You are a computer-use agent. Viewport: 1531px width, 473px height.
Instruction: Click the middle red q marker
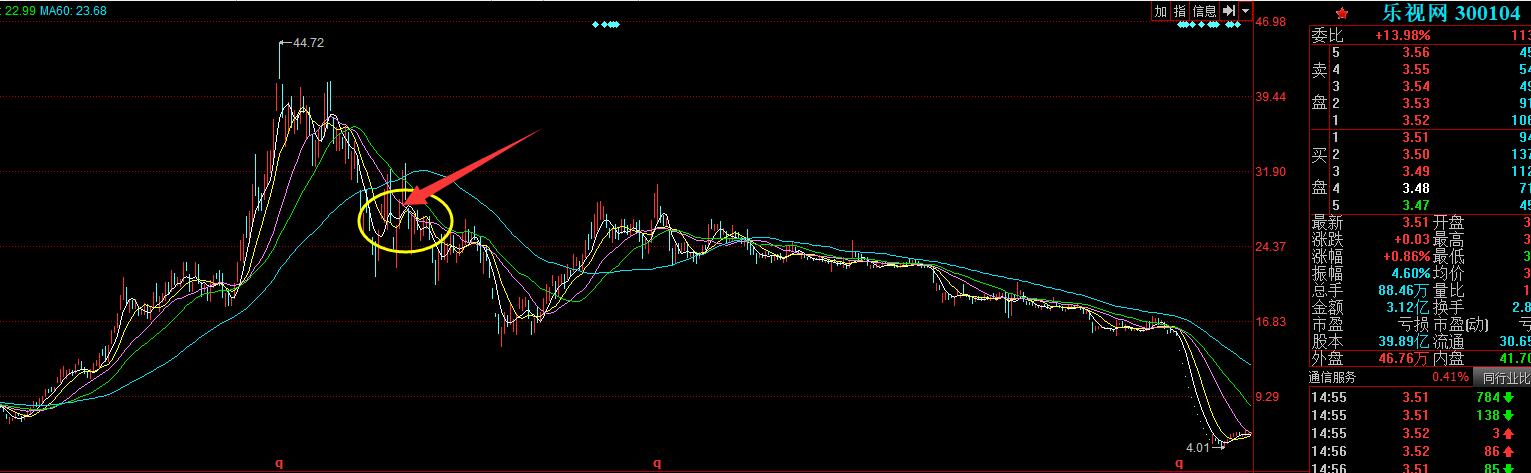tap(657, 464)
